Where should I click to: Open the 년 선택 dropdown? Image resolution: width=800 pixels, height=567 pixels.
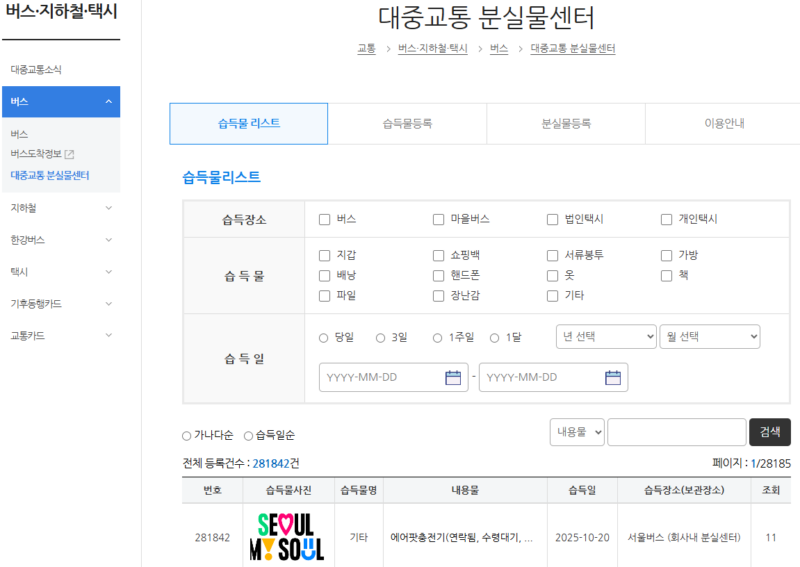(x=605, y=337)
